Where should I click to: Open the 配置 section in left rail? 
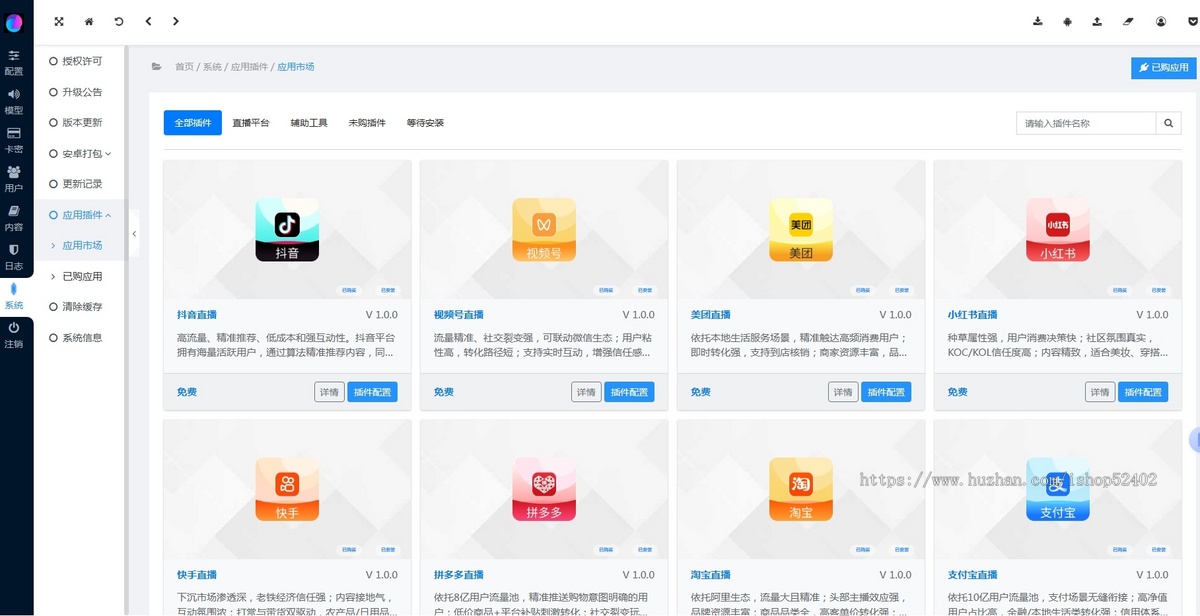[x=14, y=63]
